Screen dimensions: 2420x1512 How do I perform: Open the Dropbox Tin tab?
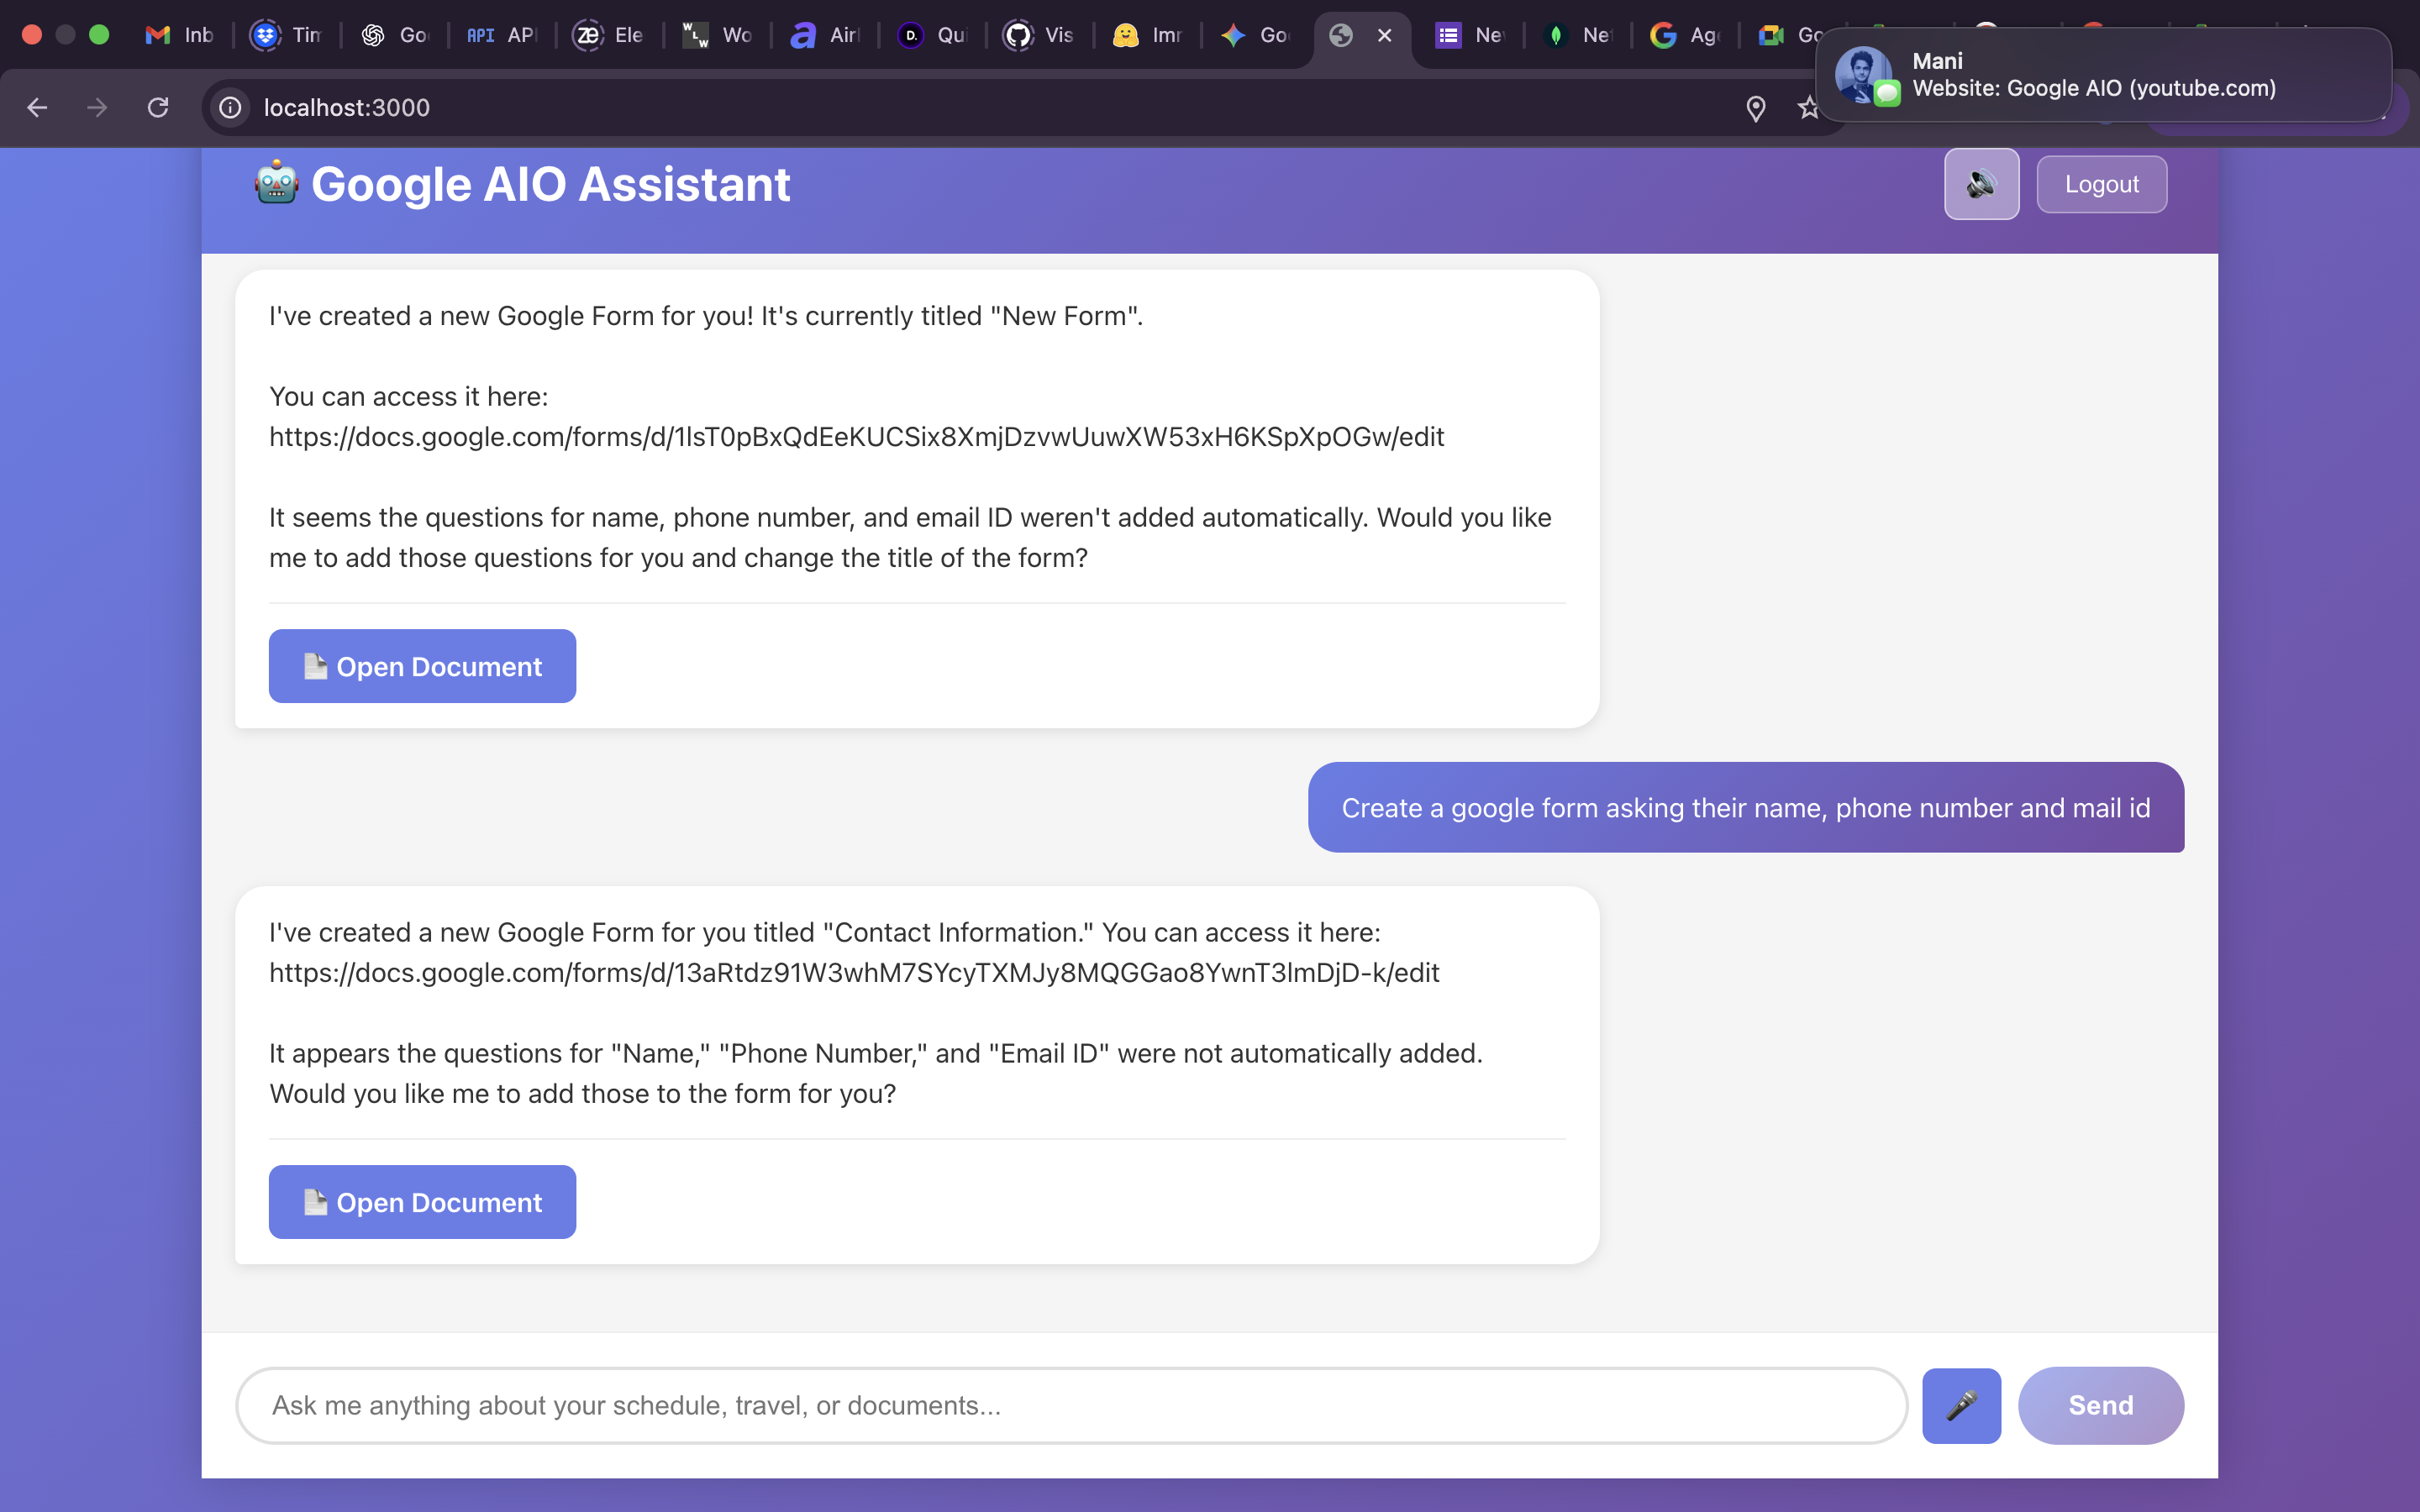click(x=287, y=35)
